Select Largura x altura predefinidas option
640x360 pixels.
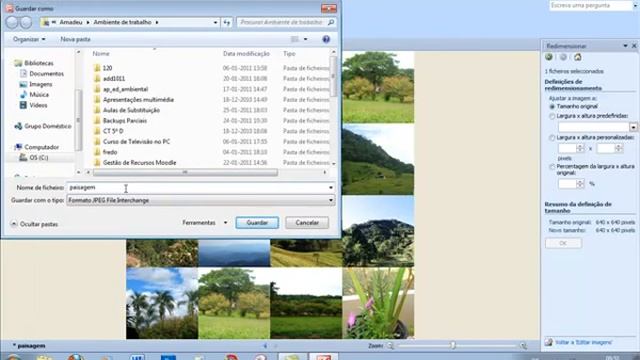point(552,116)
